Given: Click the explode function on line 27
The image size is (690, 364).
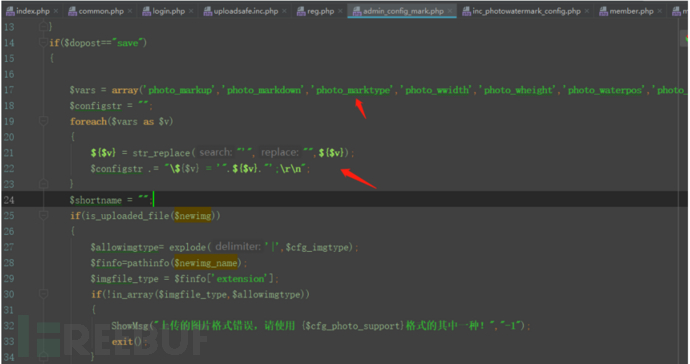Looking at the screenshot, I should pos(187,247).
